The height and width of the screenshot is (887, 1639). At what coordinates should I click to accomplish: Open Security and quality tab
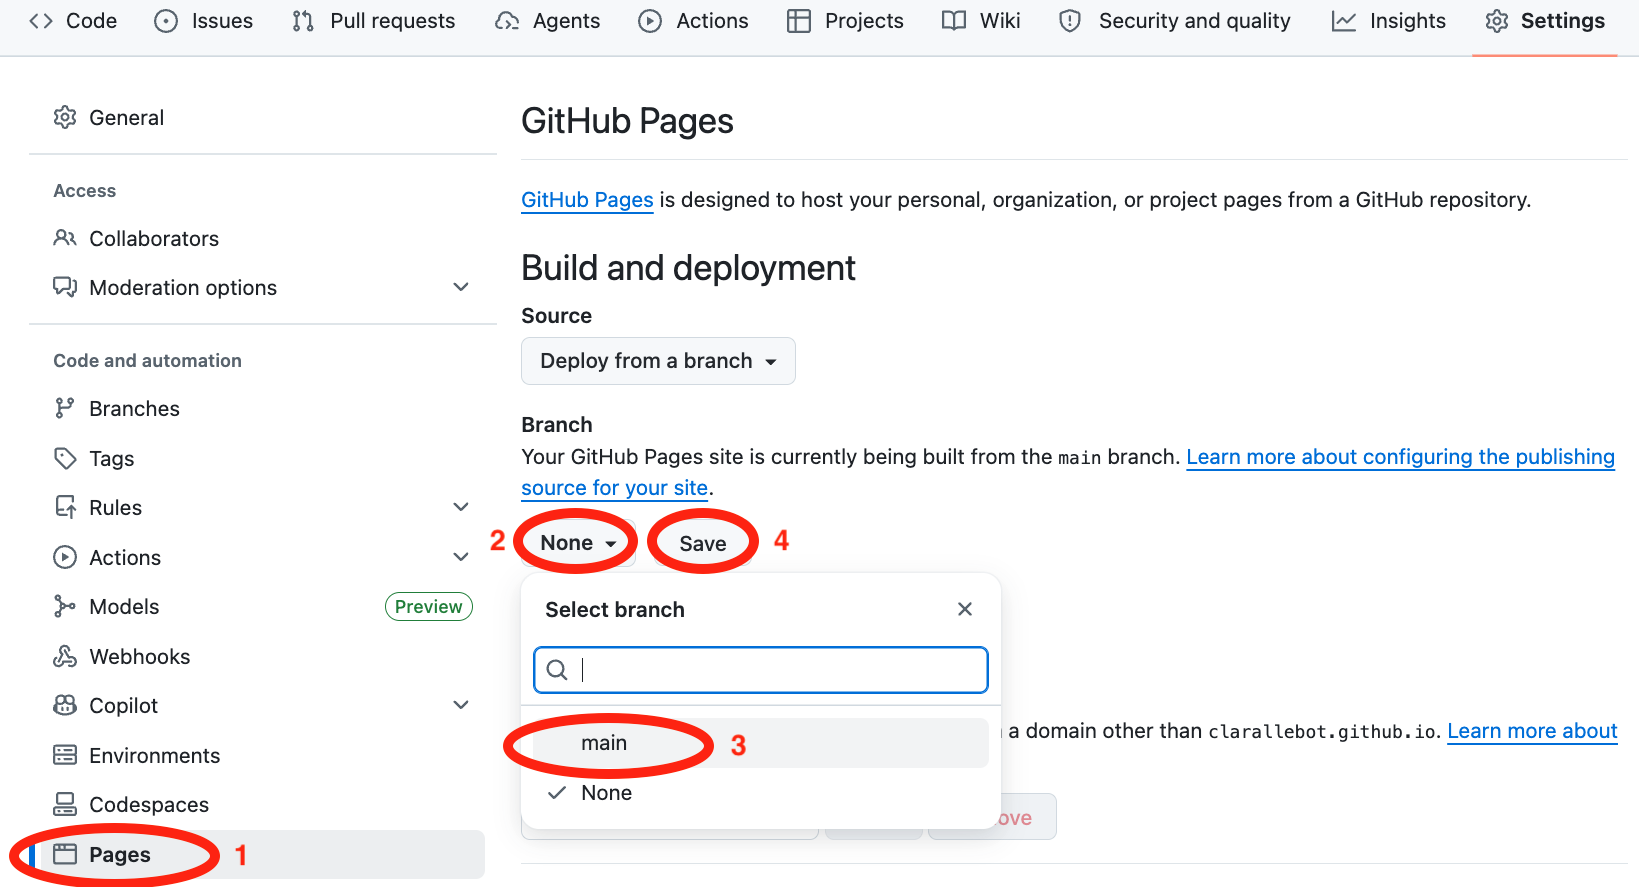click(1175, 21)
